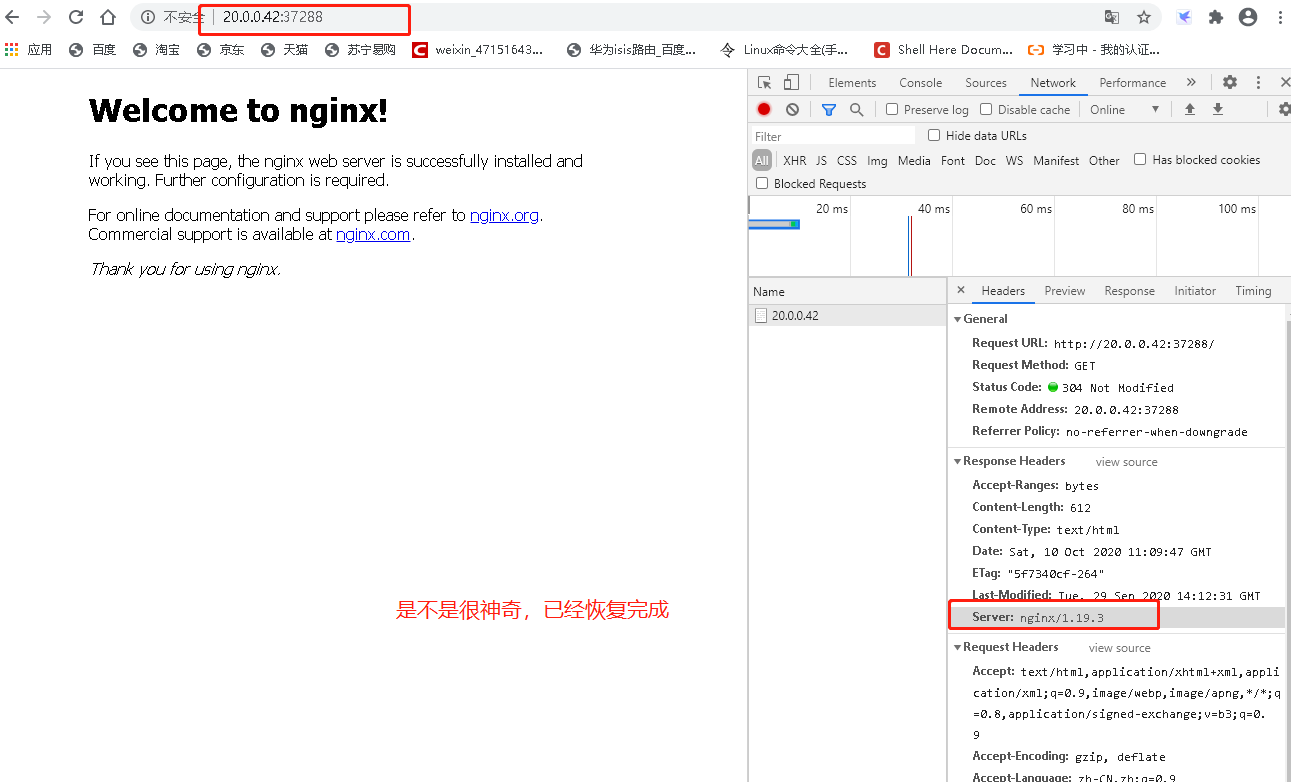Open the extensions puzzle icon

pyautogui.click(x=1216, y=17)
